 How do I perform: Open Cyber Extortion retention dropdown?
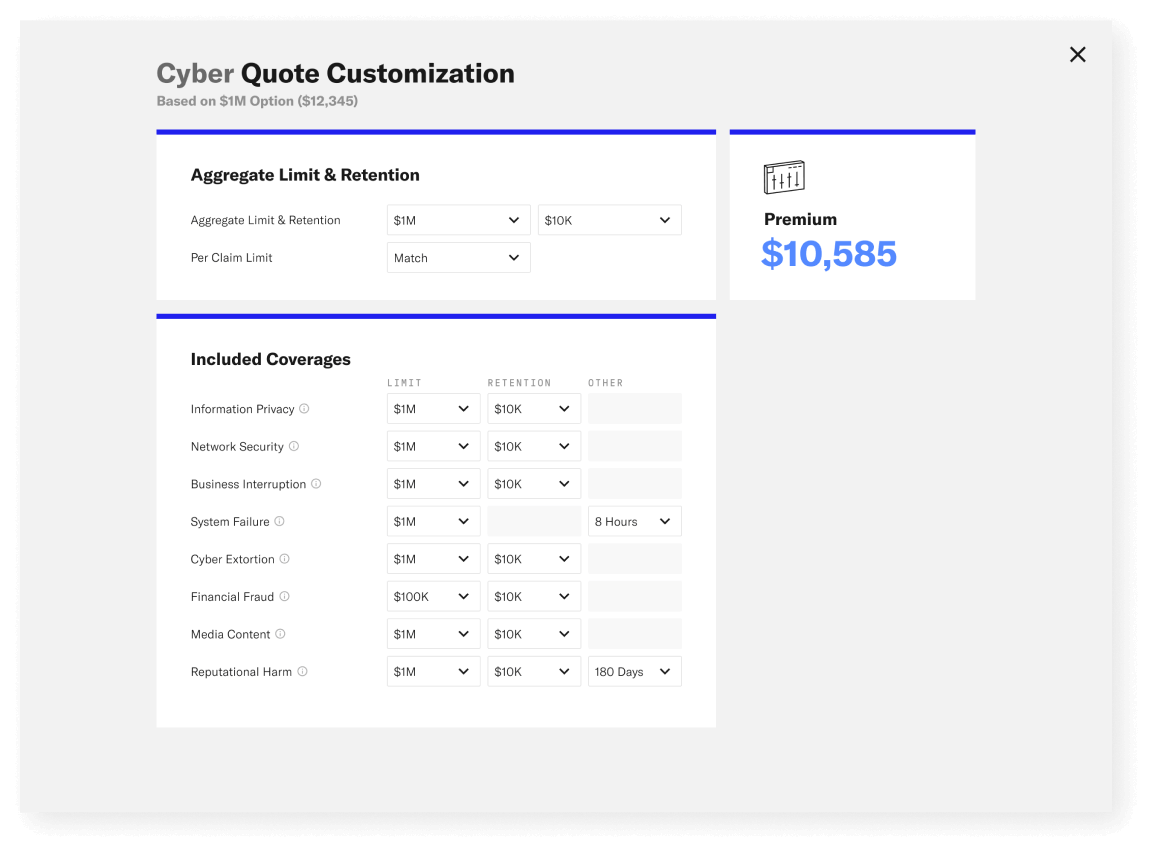[x=534, y=558]
